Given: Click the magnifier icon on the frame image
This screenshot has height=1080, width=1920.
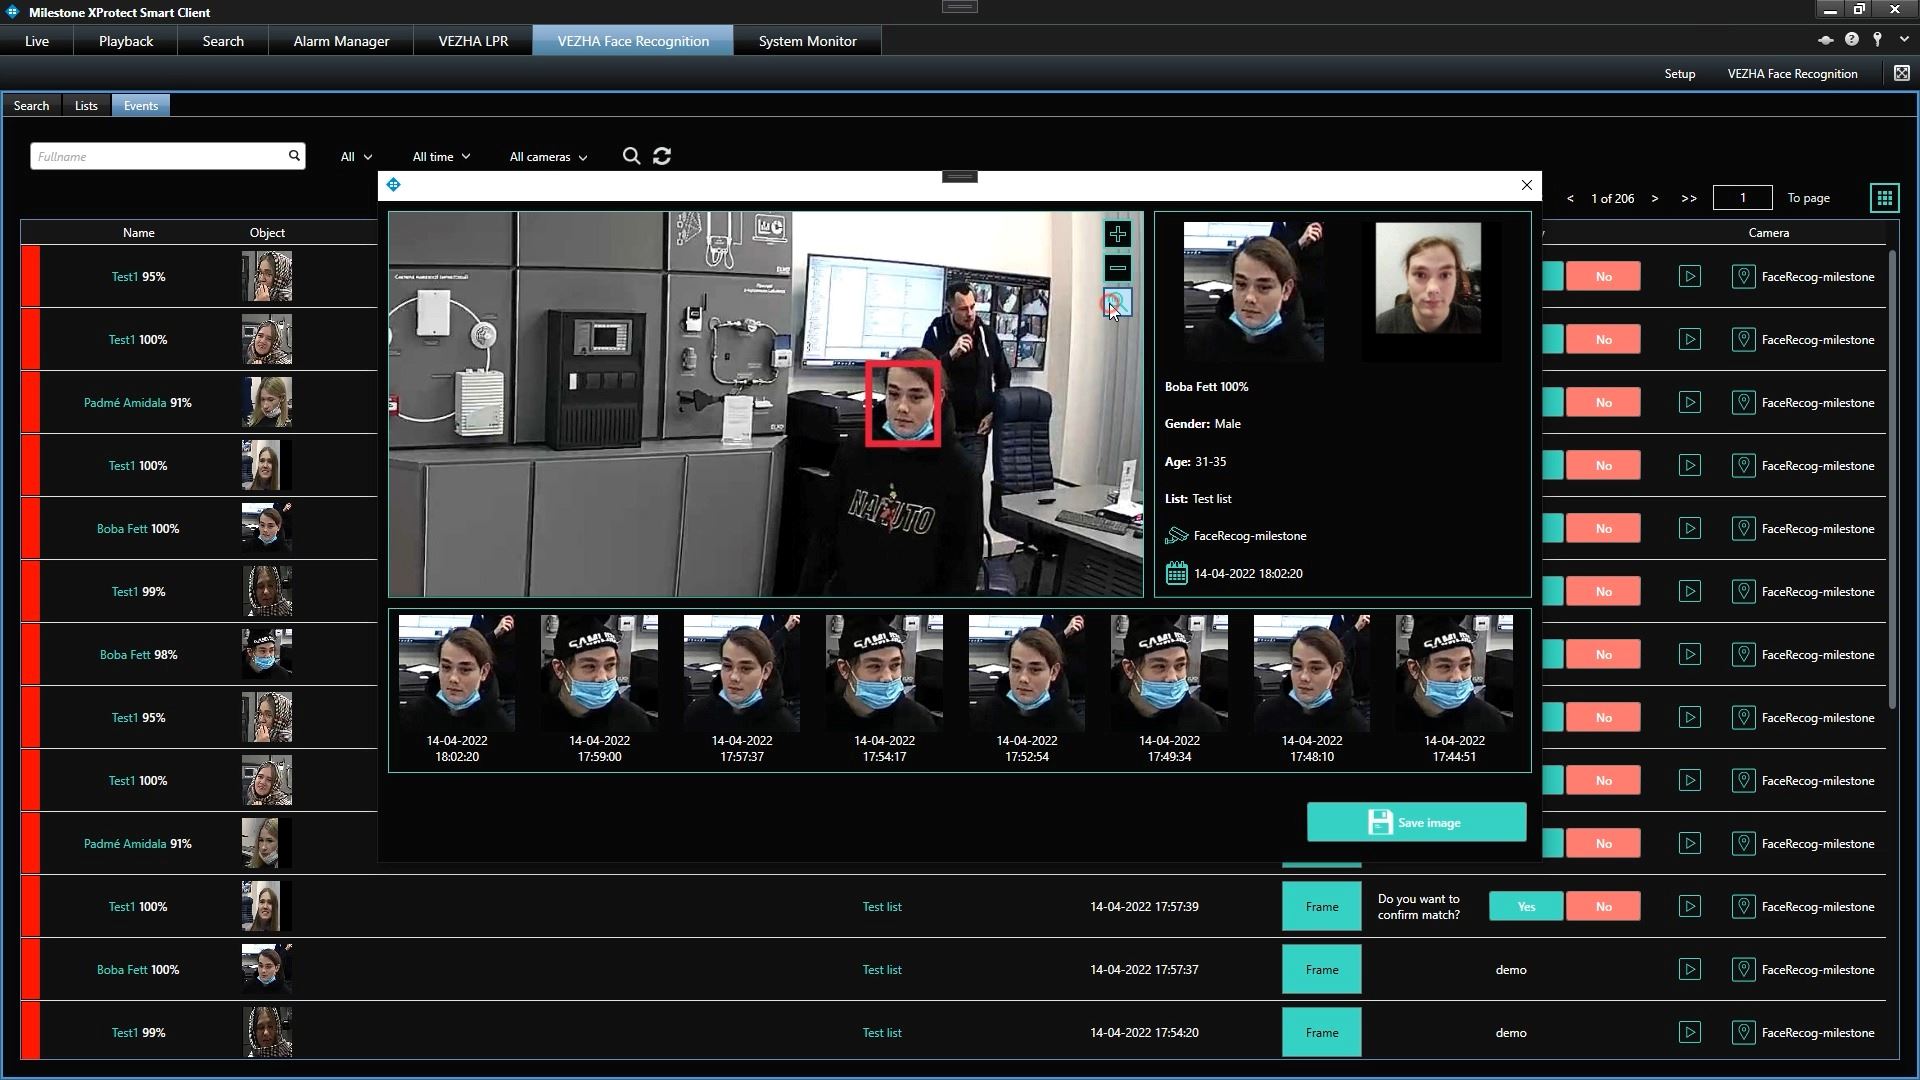Looking at the screenshot, I should click(1117, 302).
